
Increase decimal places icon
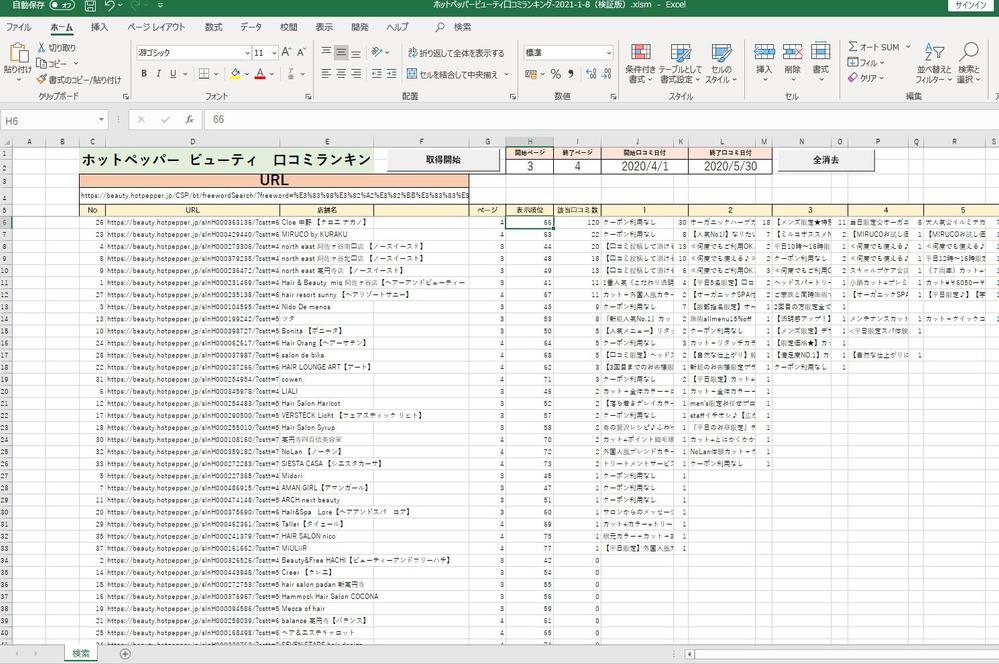point(591,75)
